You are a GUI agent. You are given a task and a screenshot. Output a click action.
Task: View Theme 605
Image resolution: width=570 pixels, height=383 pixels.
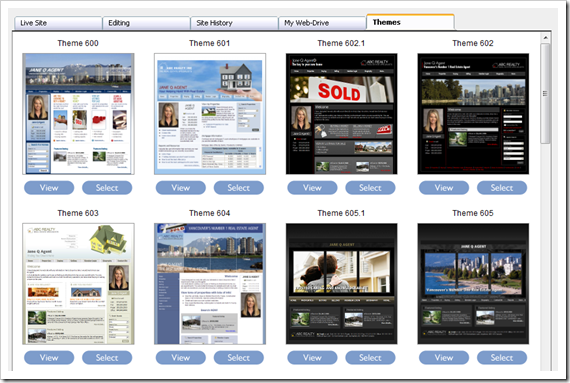[444, 358]
